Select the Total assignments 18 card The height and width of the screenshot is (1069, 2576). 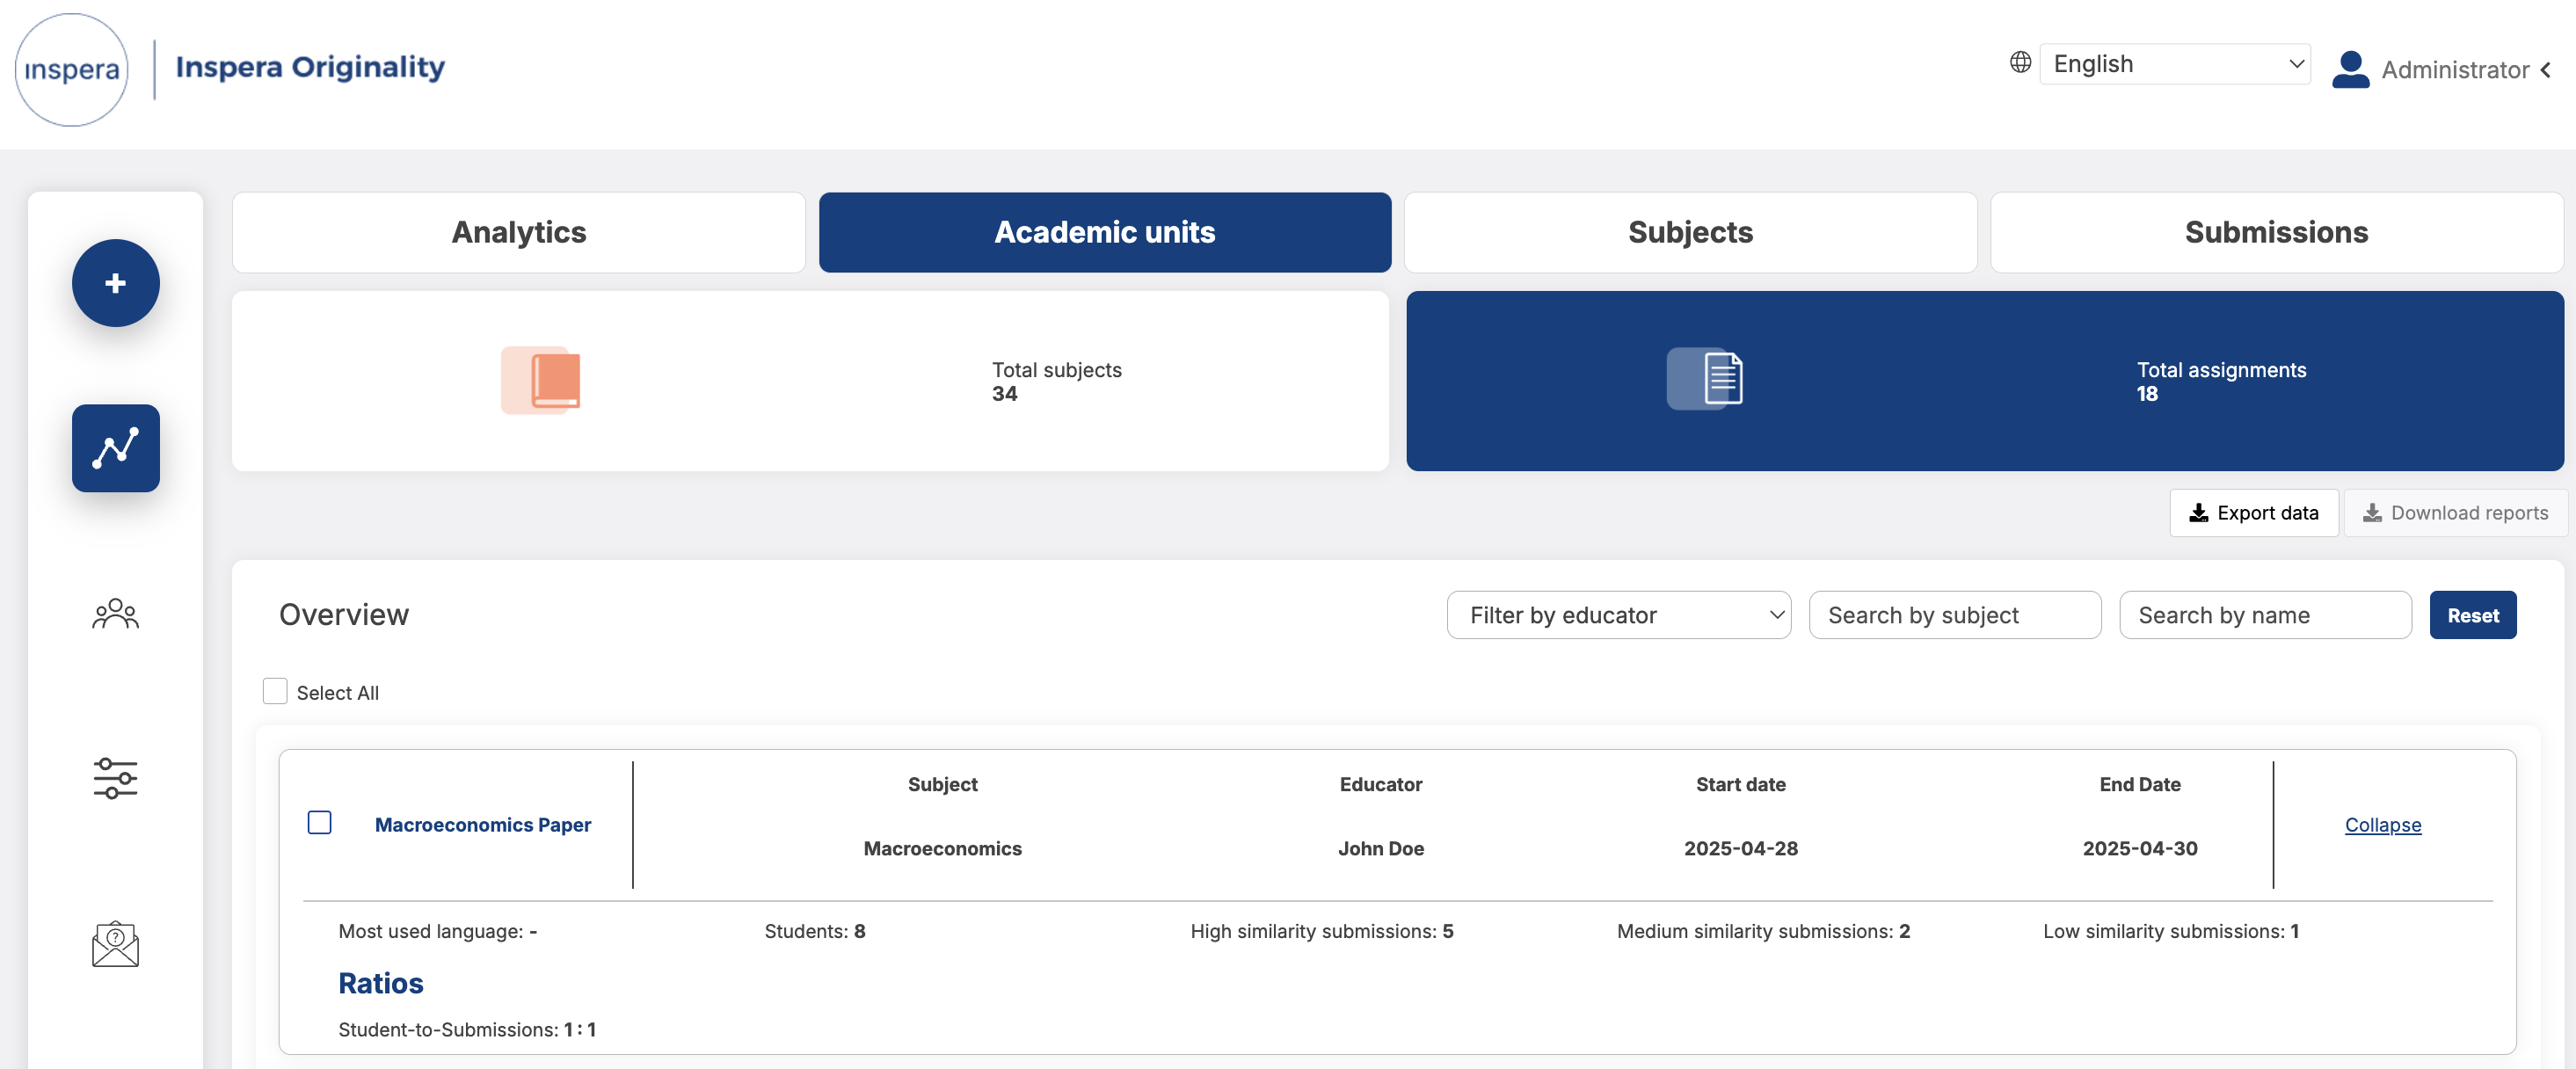pyautogui.click(x=1984, y=381)
